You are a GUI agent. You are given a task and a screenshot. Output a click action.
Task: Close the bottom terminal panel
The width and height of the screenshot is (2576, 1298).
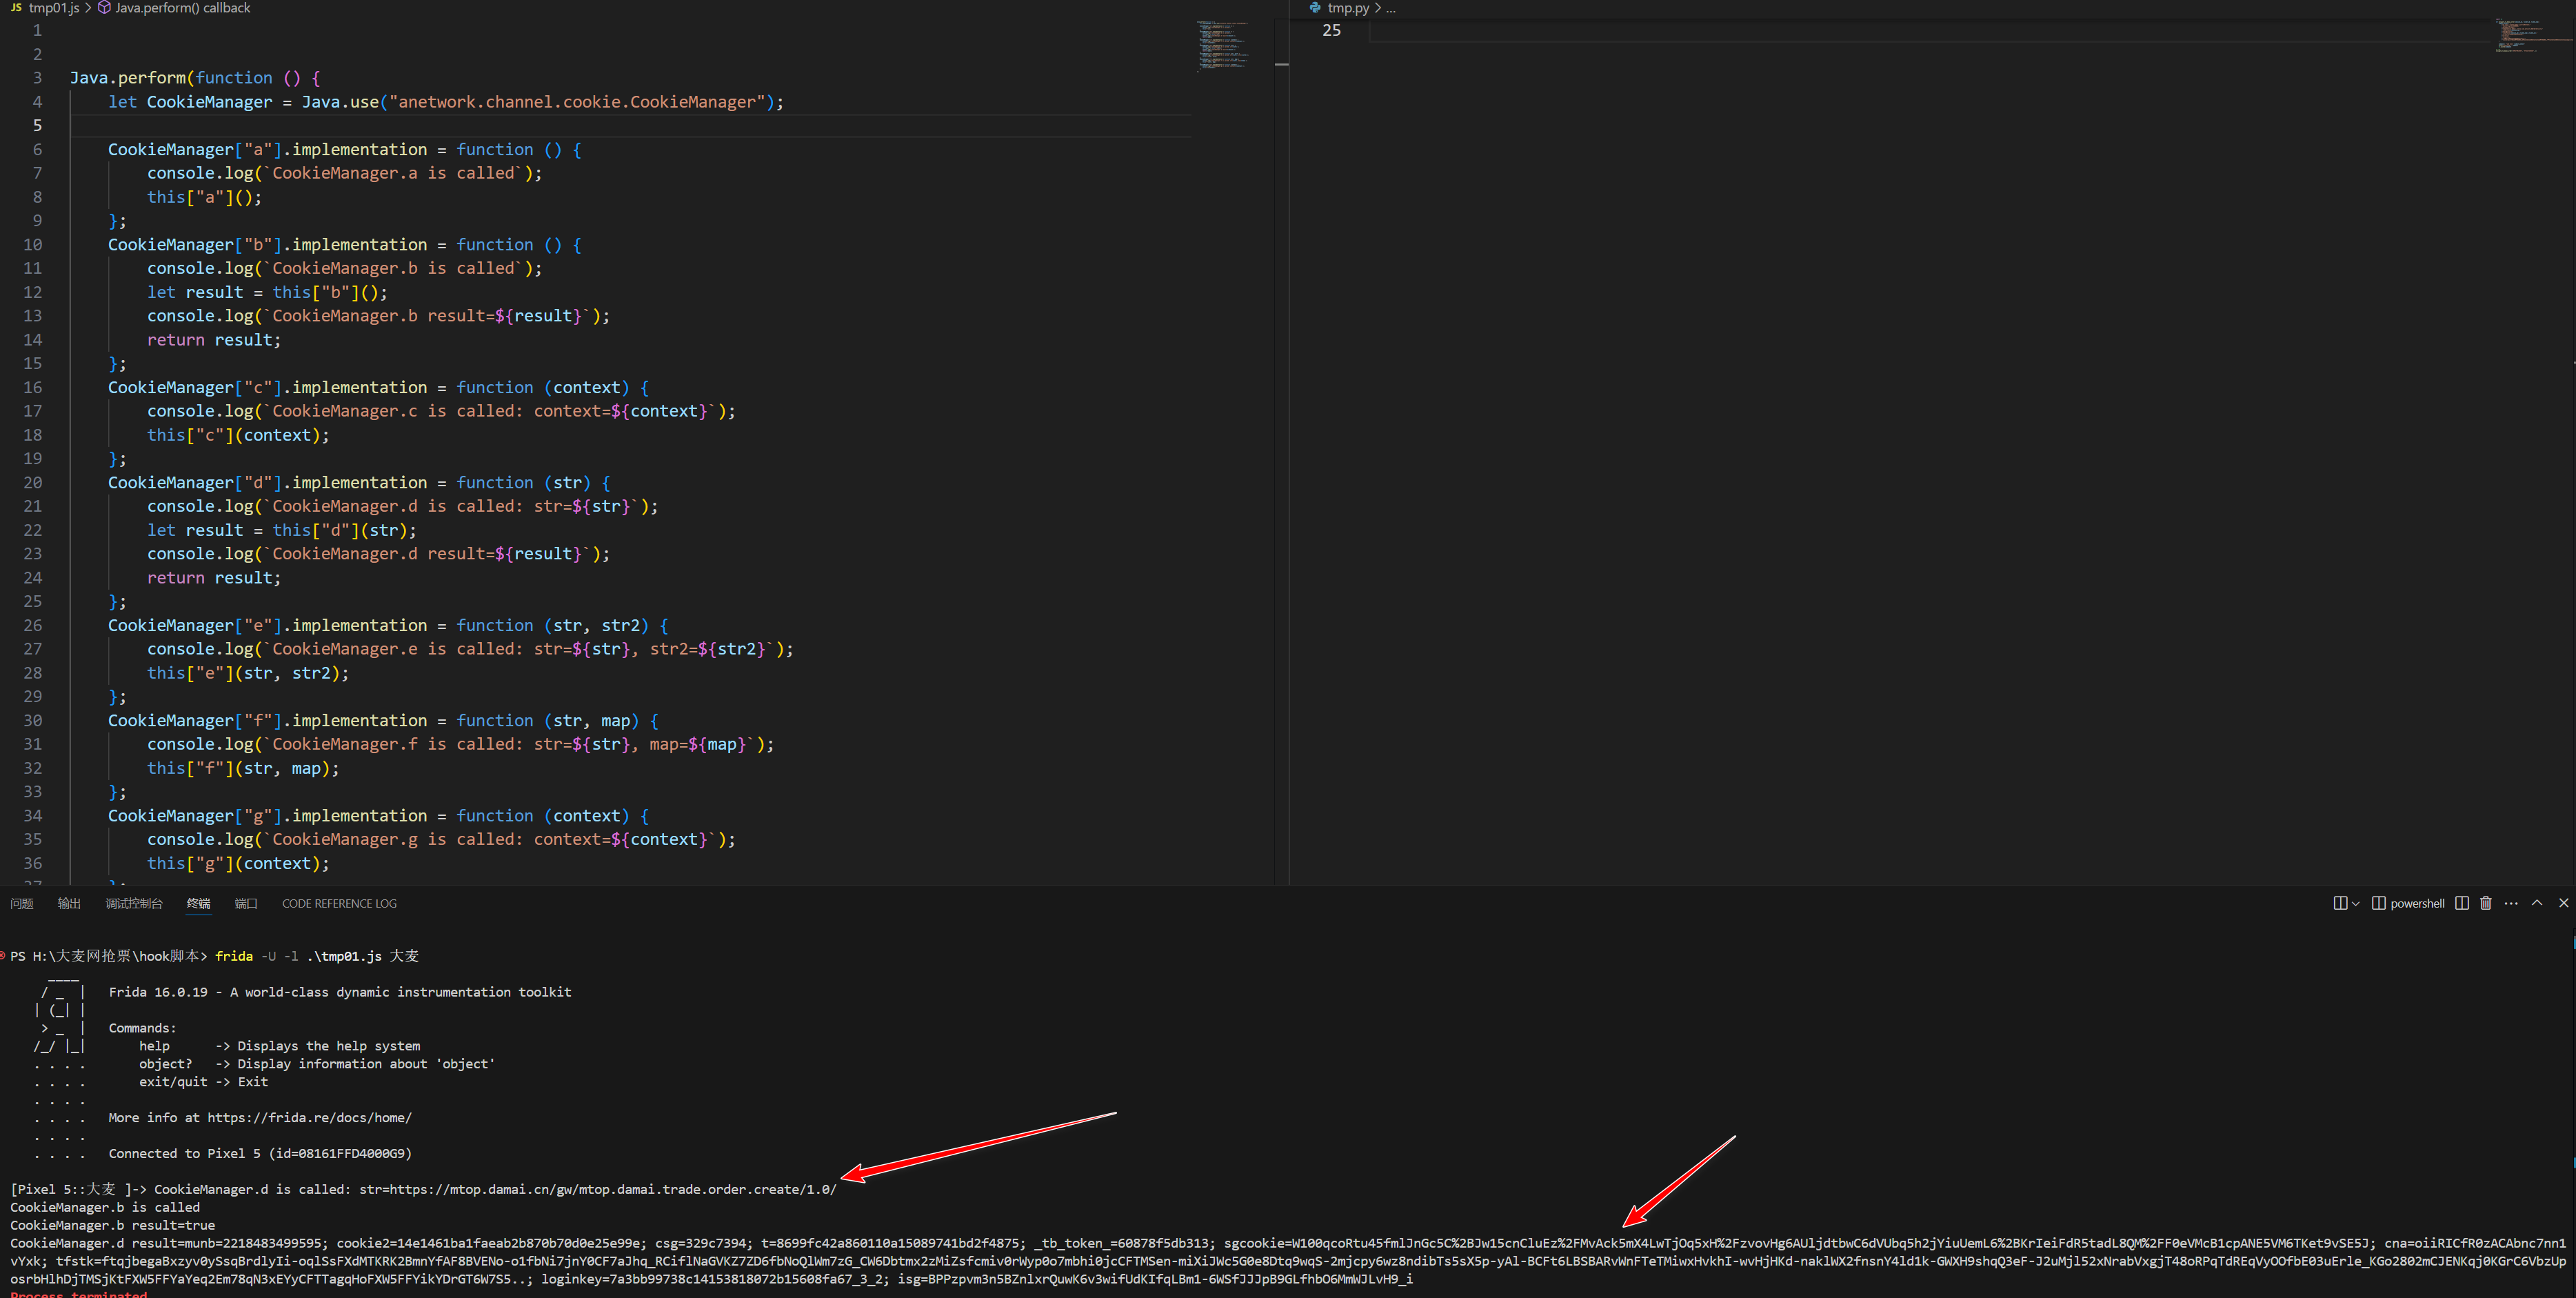(2563, 903)
